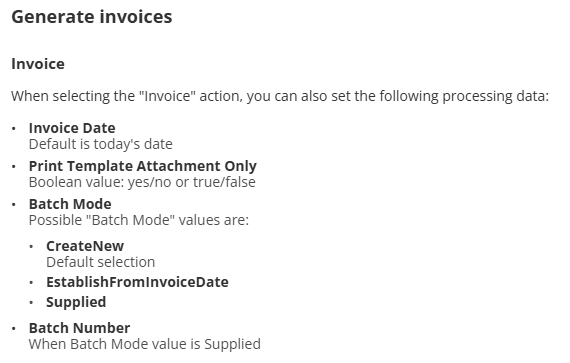Click the Supplied batch mode value
Screen dimensions: 570x363
tap(76, 302)
